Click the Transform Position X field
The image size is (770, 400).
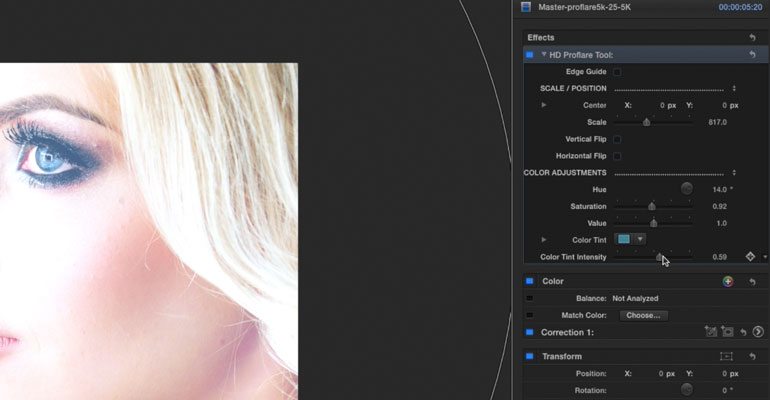click(667, 373)
